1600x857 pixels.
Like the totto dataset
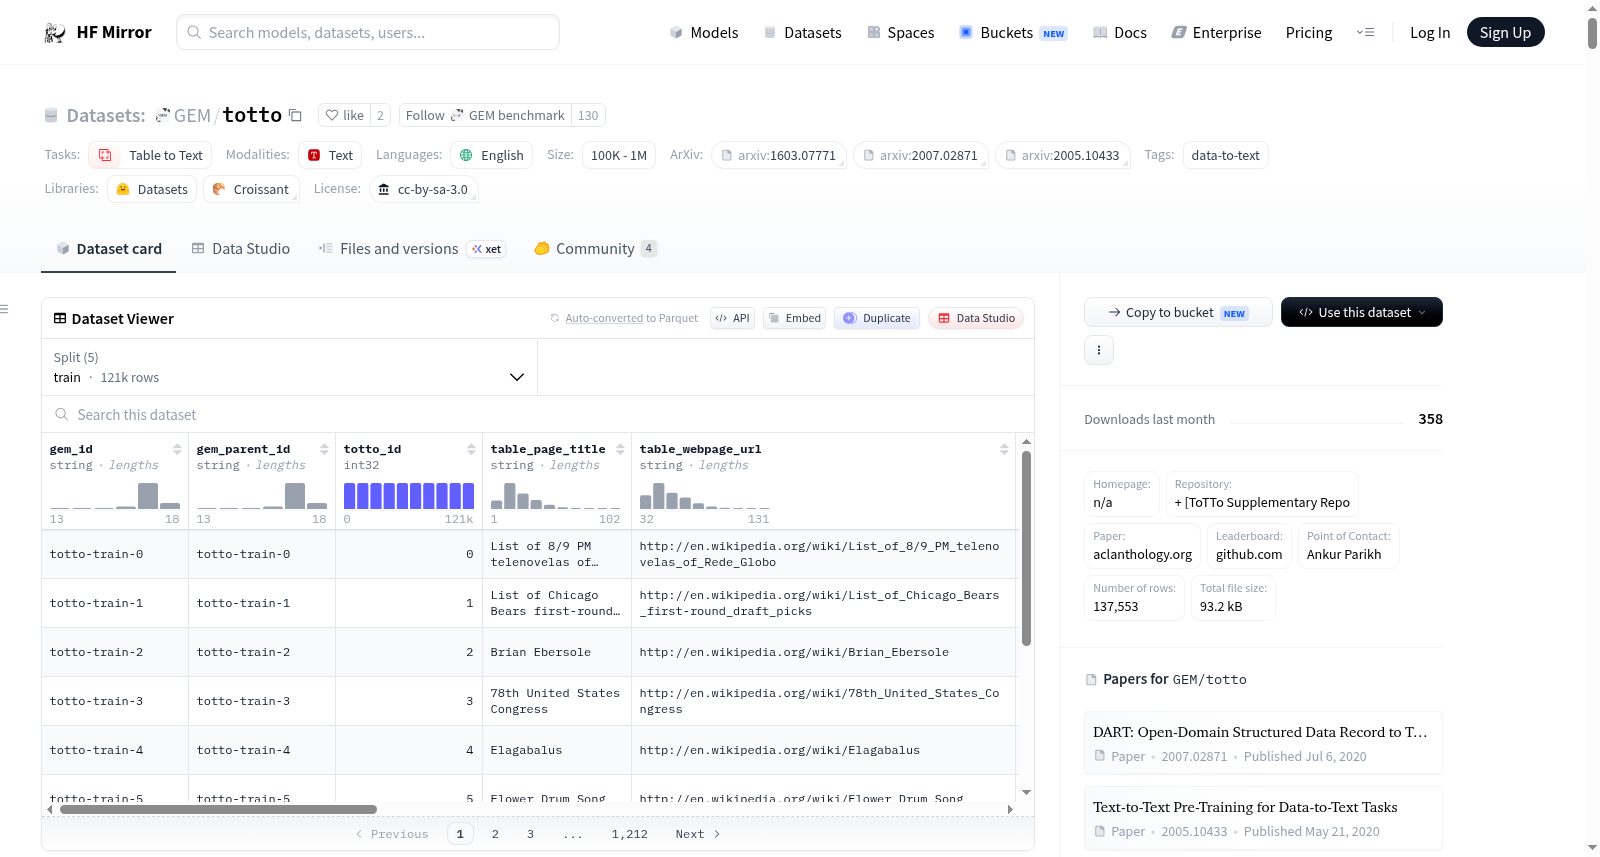[344, 115]
